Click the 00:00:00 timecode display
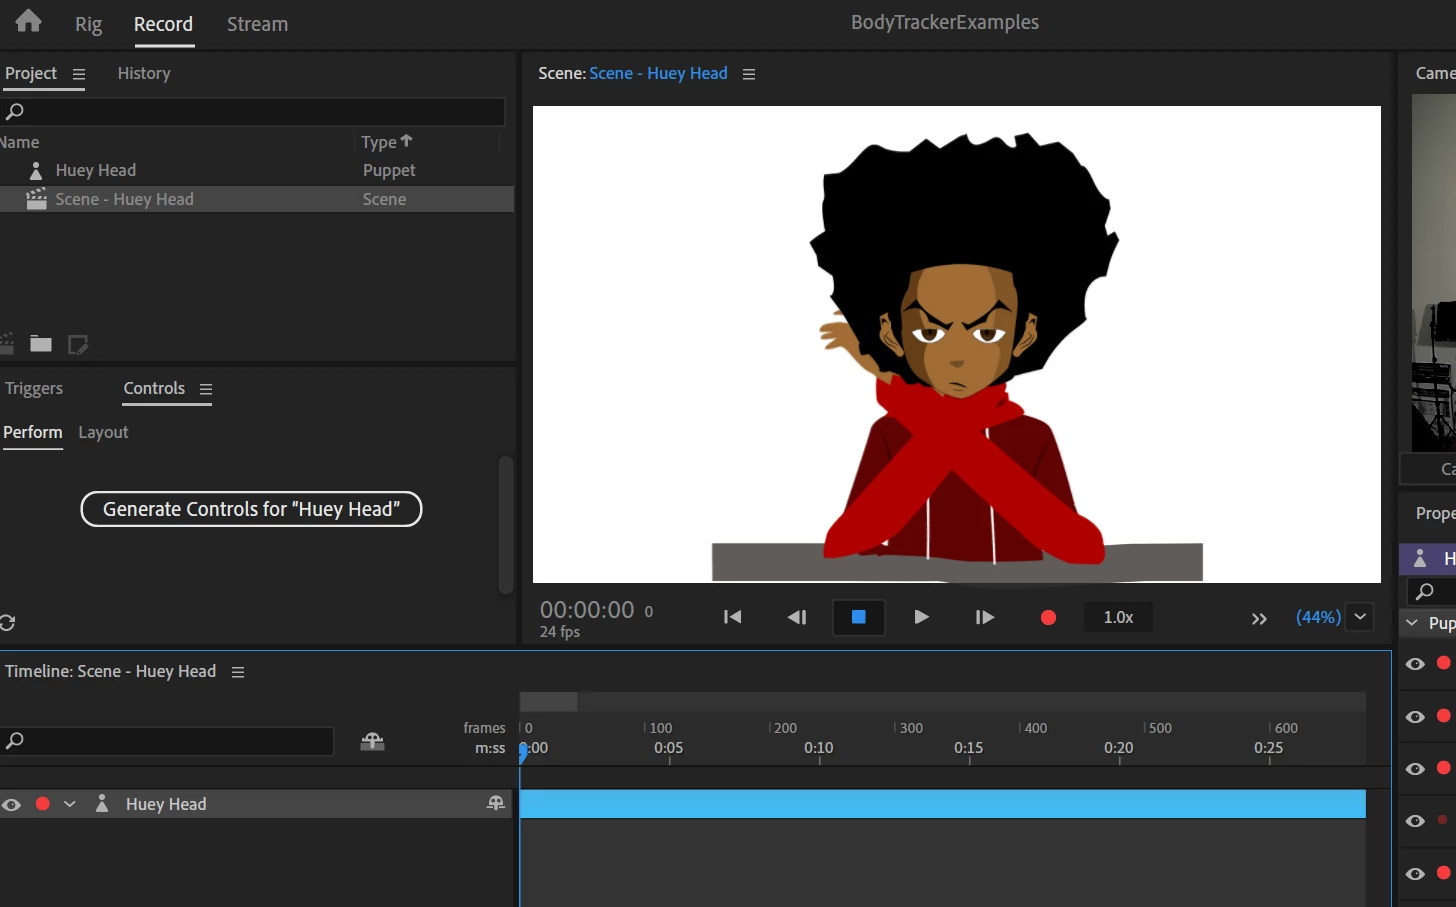 (587, 609)
